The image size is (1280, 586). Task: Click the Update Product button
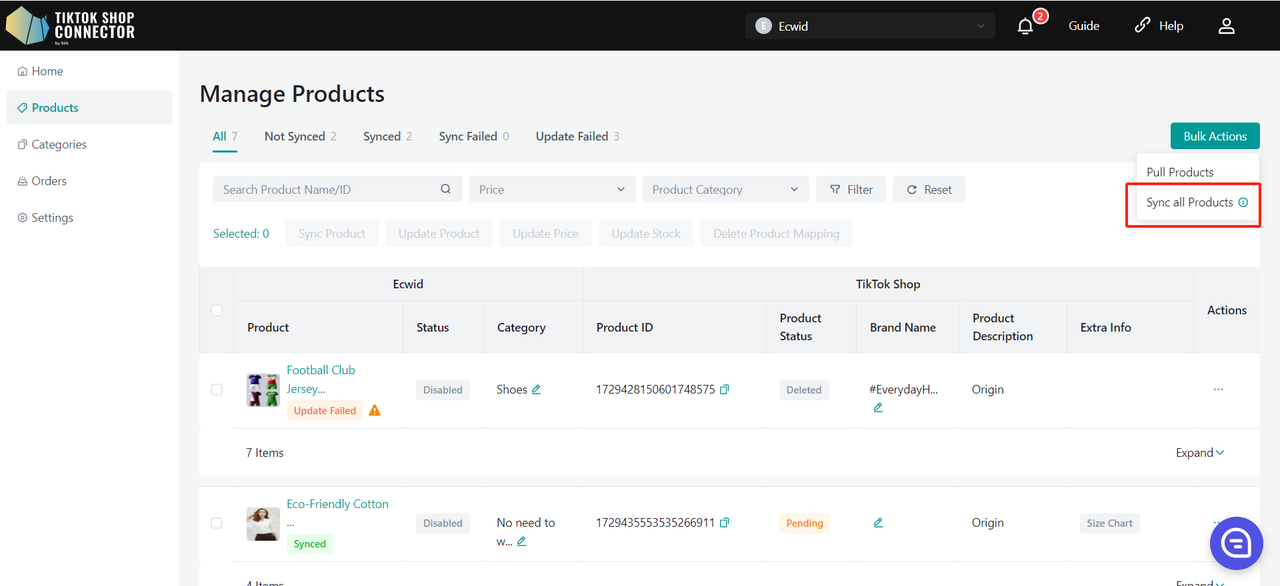pyautogui.click(x=439, y=233)
